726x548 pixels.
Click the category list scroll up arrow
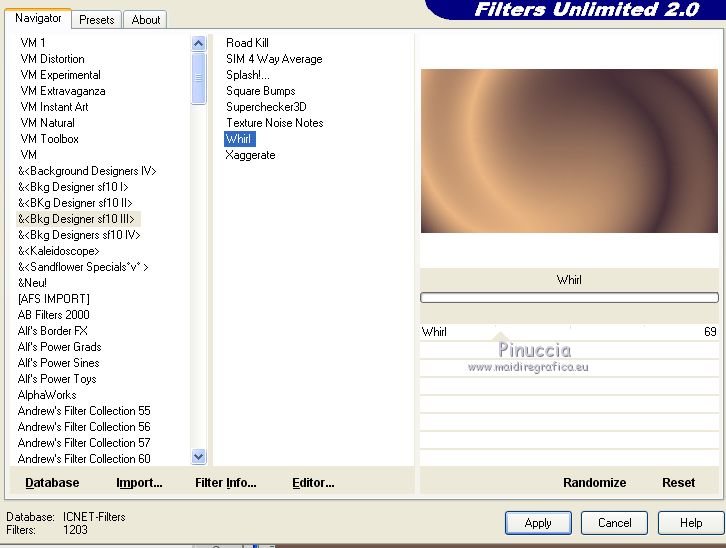[199, 44]
